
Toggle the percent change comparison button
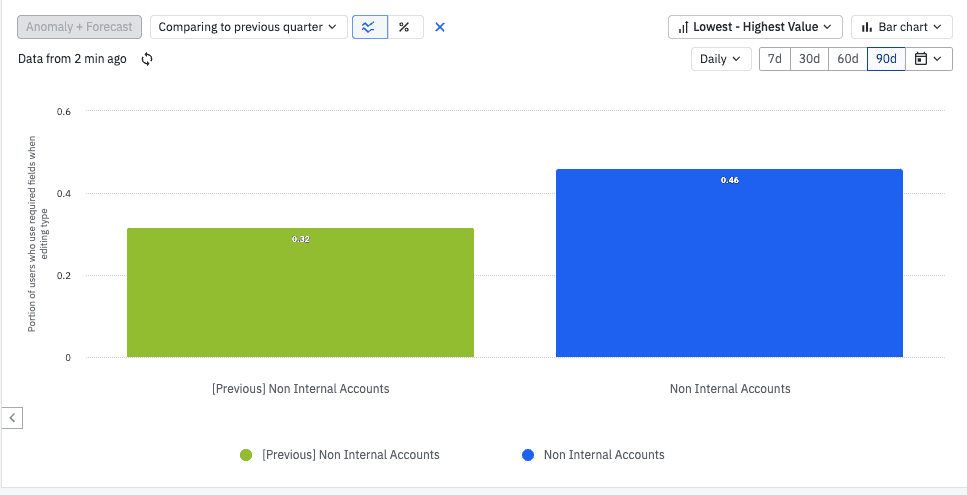(x=405, y=27)
